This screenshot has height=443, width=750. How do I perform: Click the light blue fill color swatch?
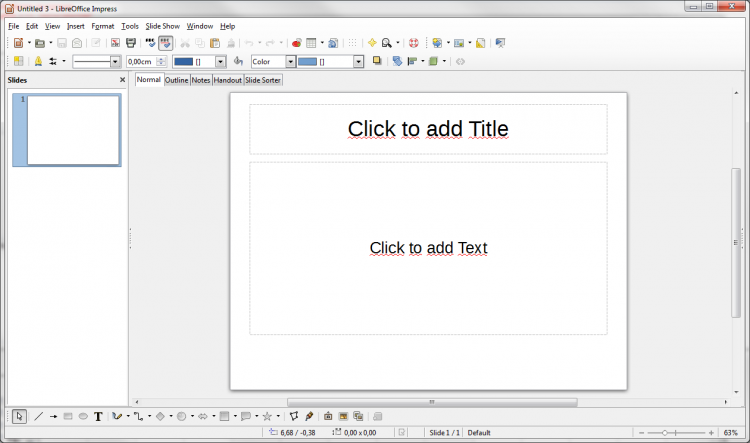[x=307, y=61]
